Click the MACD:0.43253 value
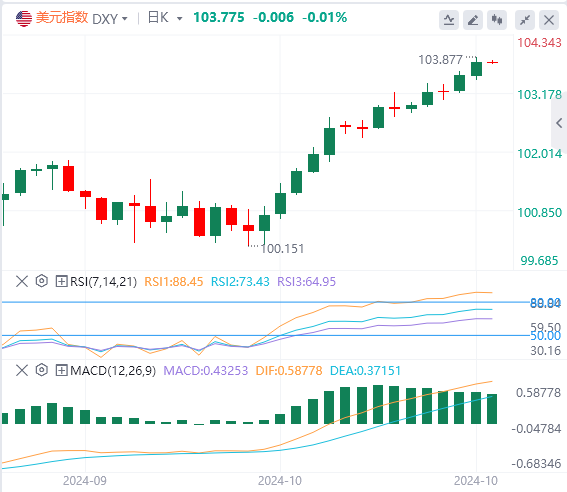 click(x=206, y=371)
